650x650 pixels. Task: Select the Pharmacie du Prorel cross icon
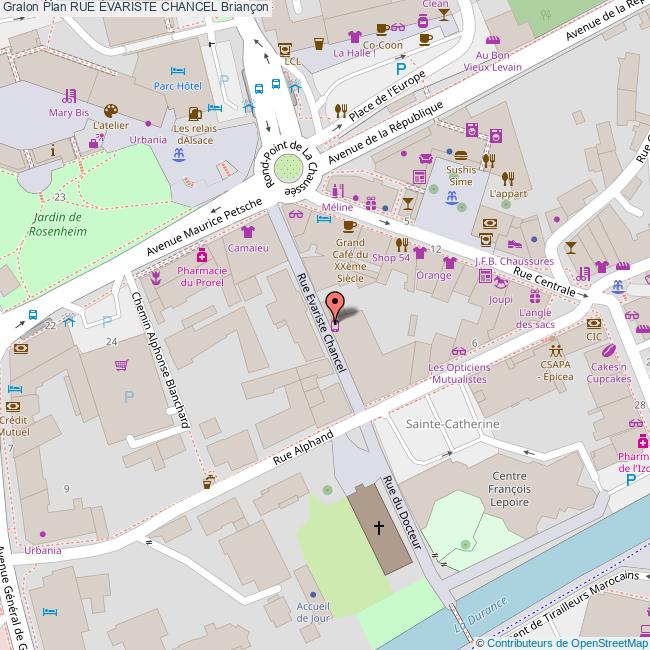tap(202, 257)
